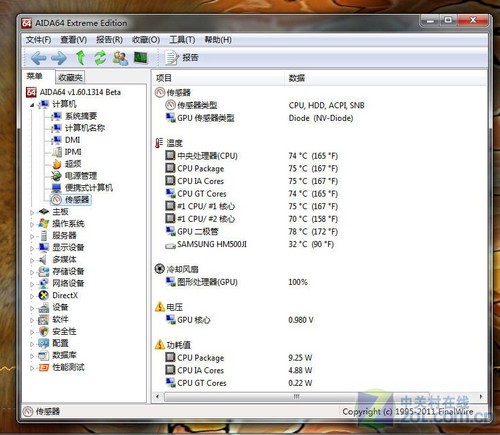
Task: Click the 项目 column header
Action: 218,78
